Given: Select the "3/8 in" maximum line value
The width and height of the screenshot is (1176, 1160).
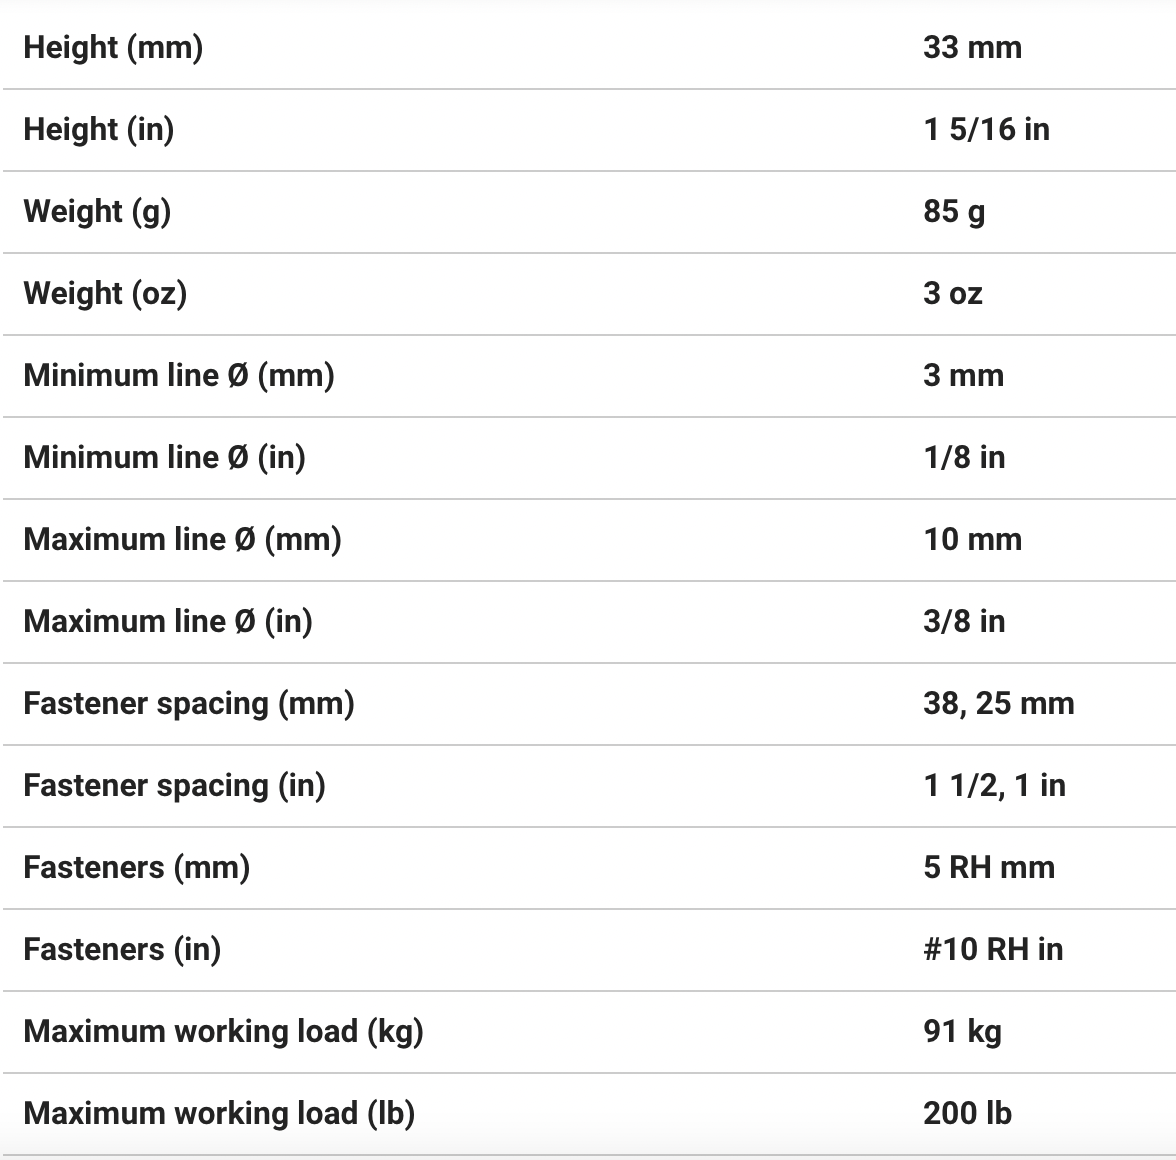Looking at the screenshot, I should click(964, 621).
